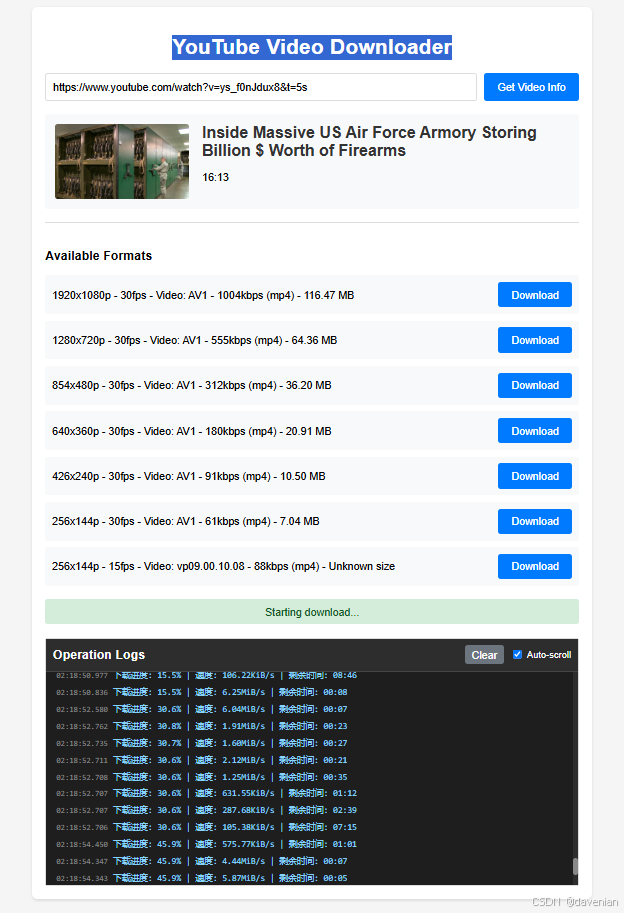Click the video title Inside Massive US Air Force Armory
Screen dimensions: 624x913
[369, 141]
